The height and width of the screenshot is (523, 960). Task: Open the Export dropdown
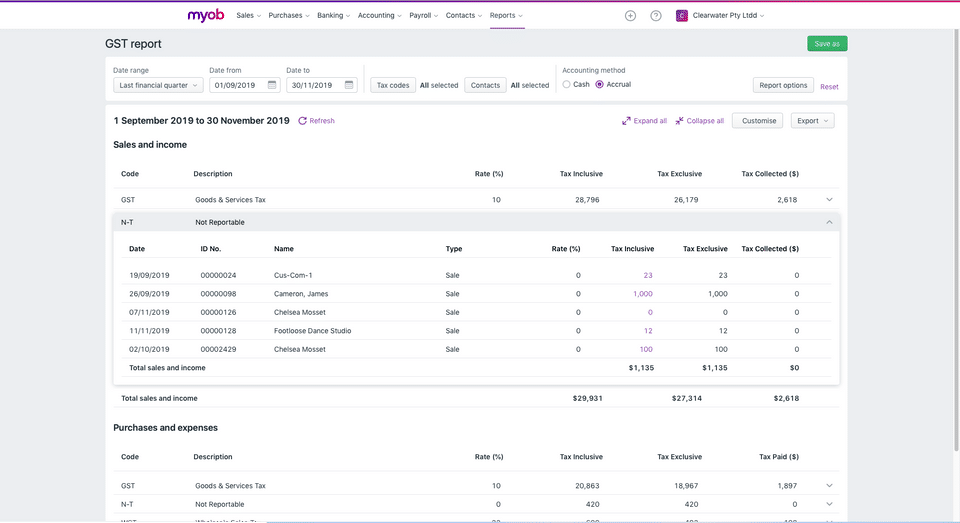812,121
